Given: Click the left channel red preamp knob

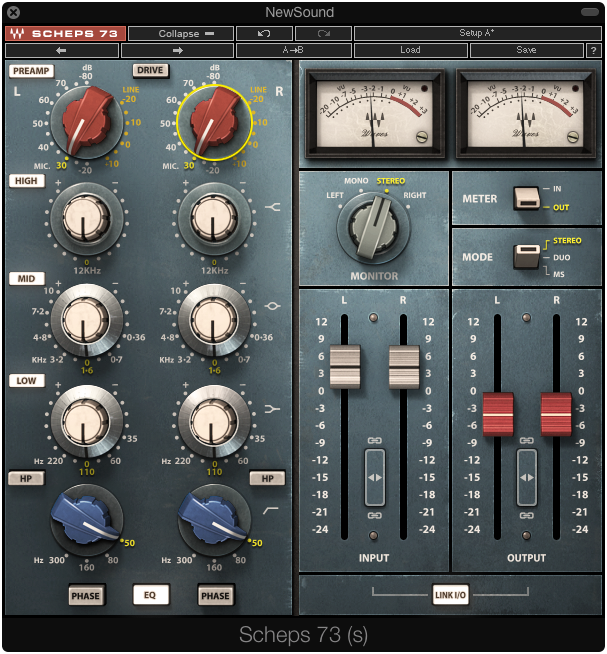Looking at the screenshot, I should coord(87,122).
